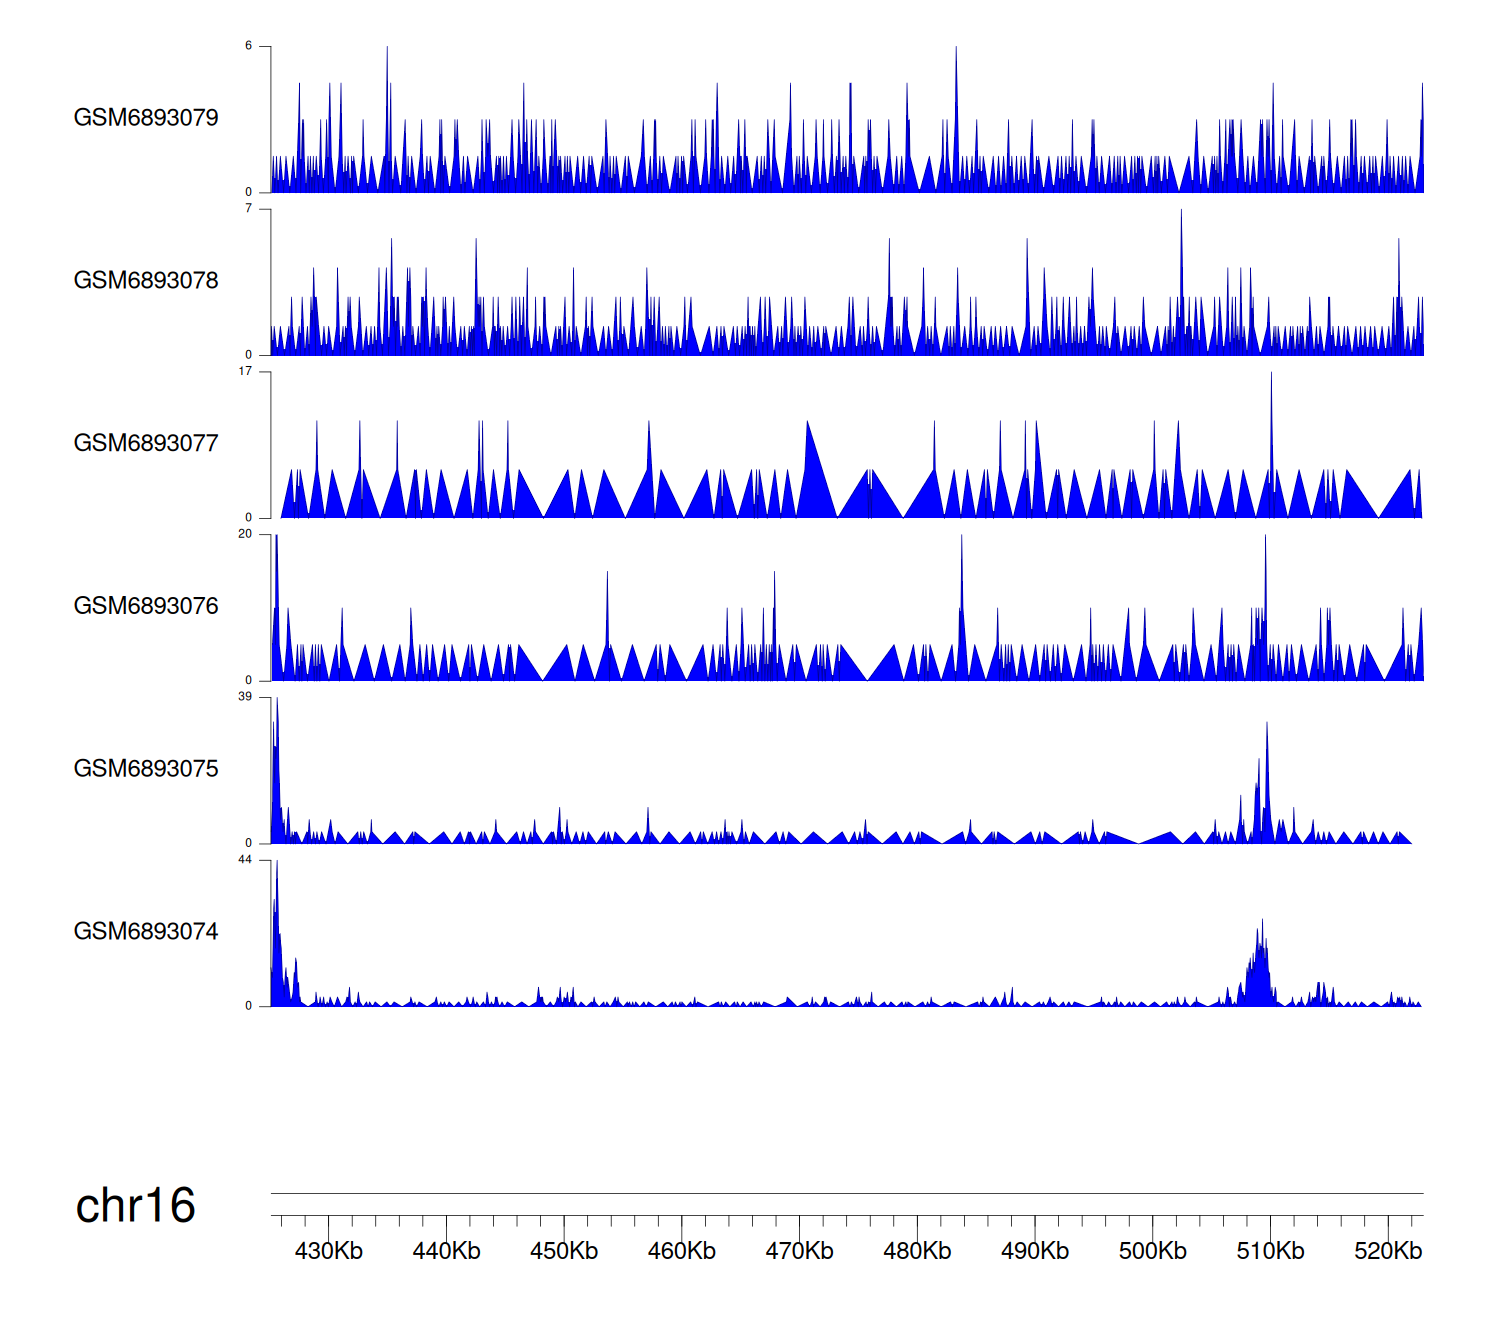1500x1320 pixels.
Task: Click the GSM6893077 track name
Action: [x=146, y=444]
